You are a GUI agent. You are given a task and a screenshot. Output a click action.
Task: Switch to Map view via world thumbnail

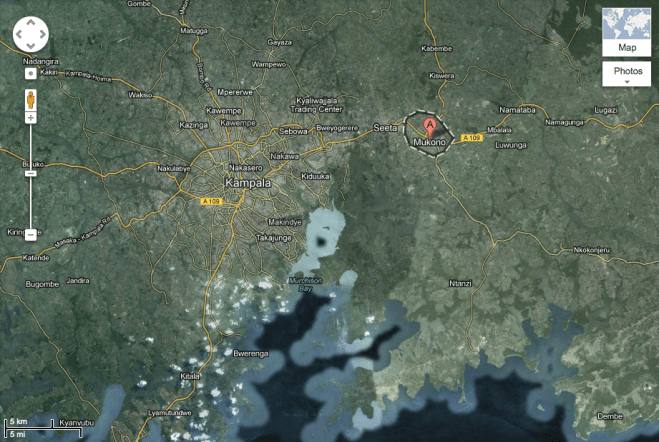(626, 23)
